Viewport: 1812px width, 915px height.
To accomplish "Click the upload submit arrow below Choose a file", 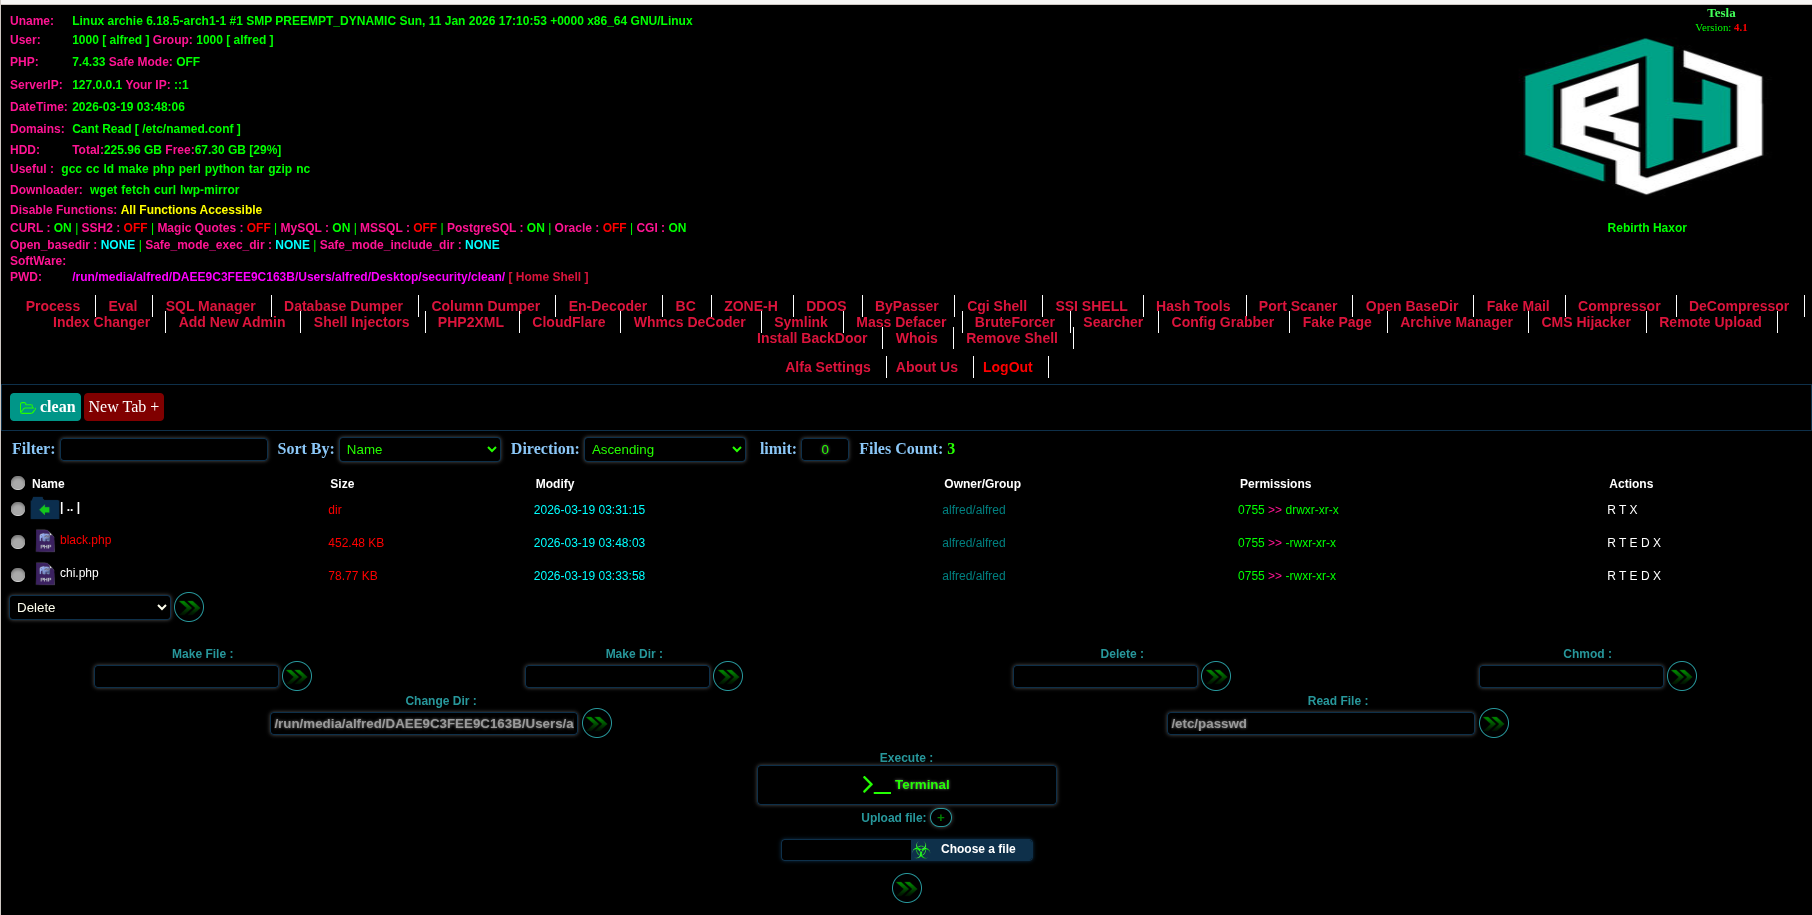I will (x=907, y=888).
